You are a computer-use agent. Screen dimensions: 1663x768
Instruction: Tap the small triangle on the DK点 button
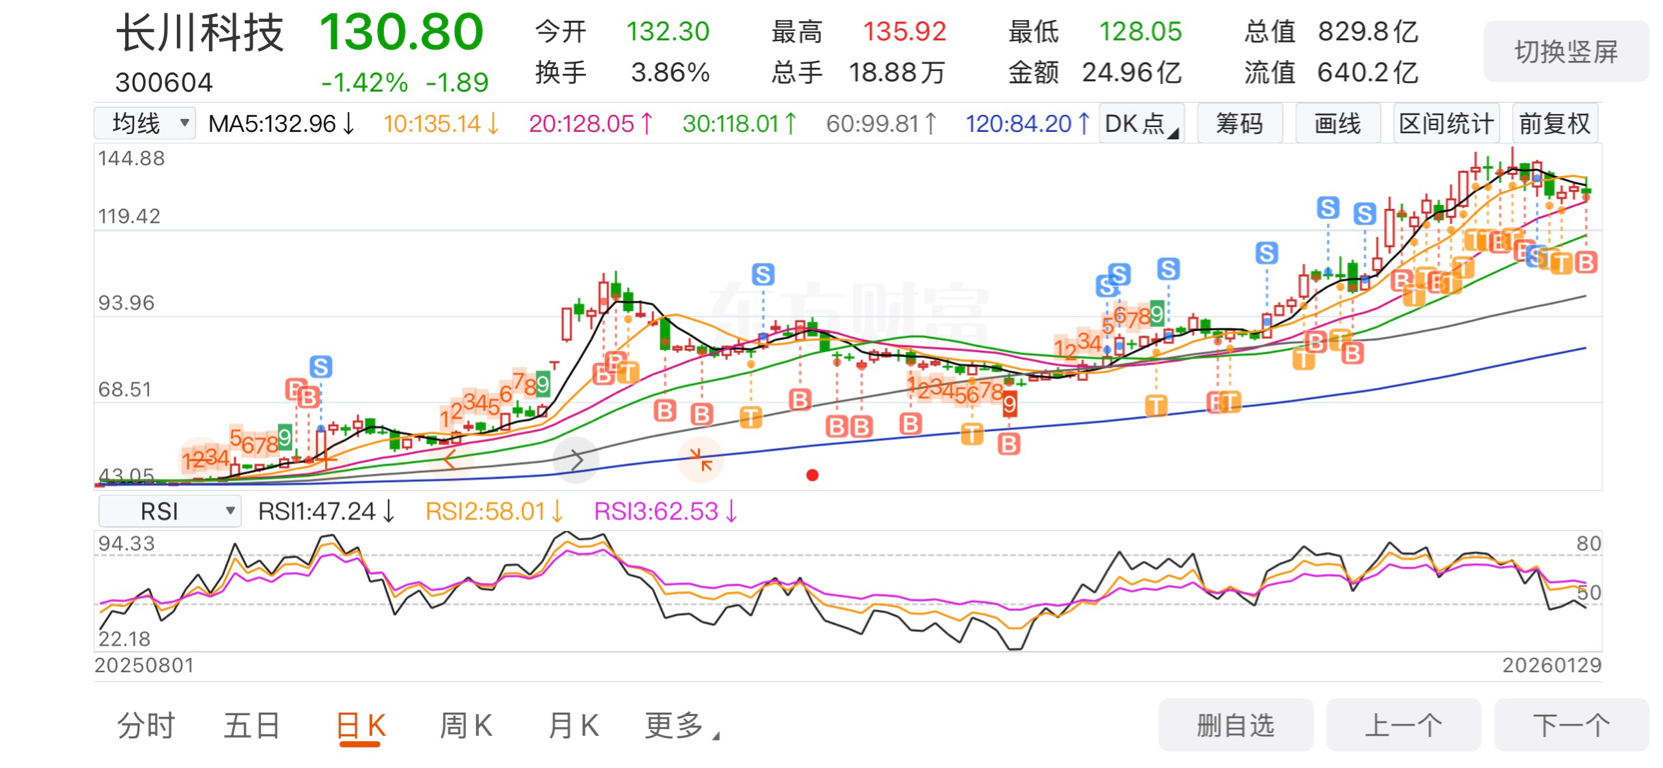pyautogui.click(x=1174, y=133)
